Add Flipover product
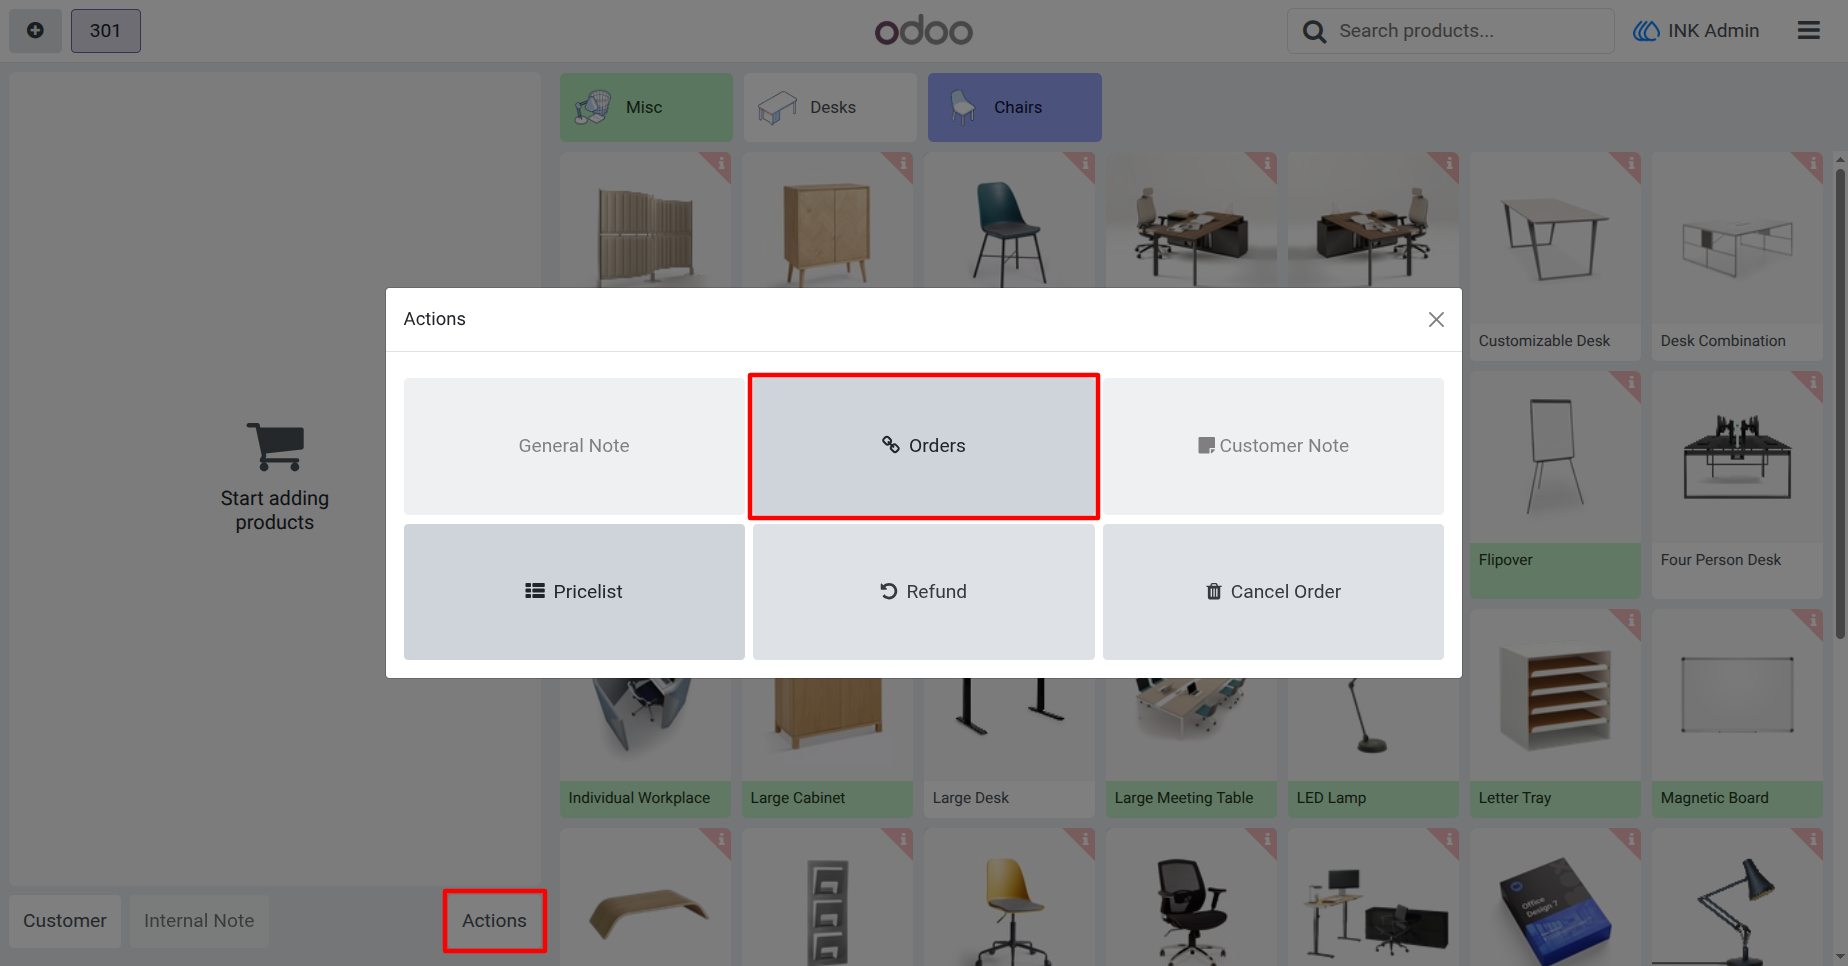 point(1555,485)
